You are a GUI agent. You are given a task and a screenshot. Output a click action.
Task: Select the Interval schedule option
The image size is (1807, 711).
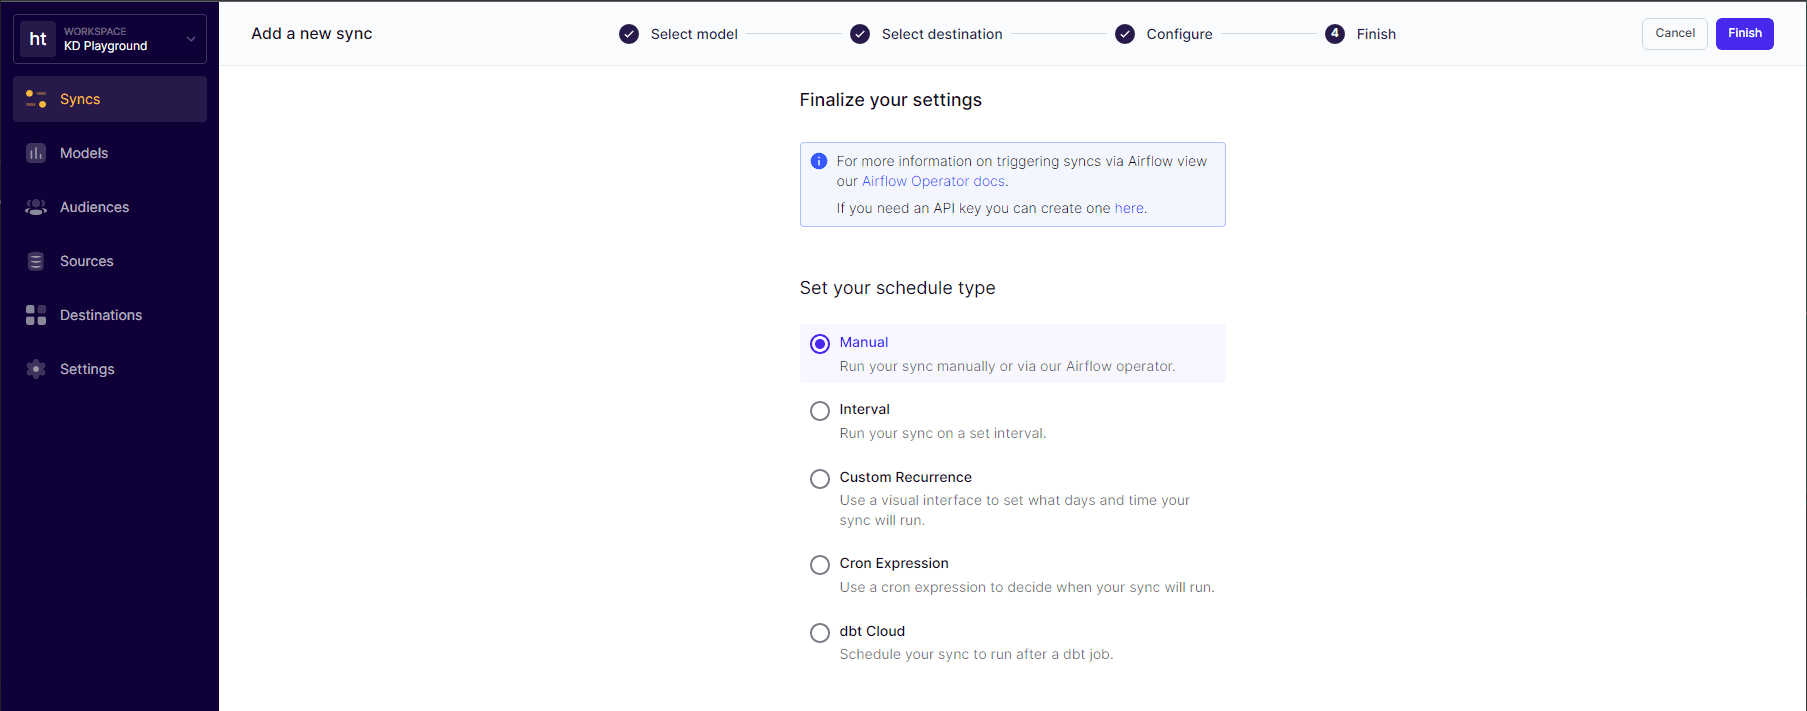(x=820, y=410)
